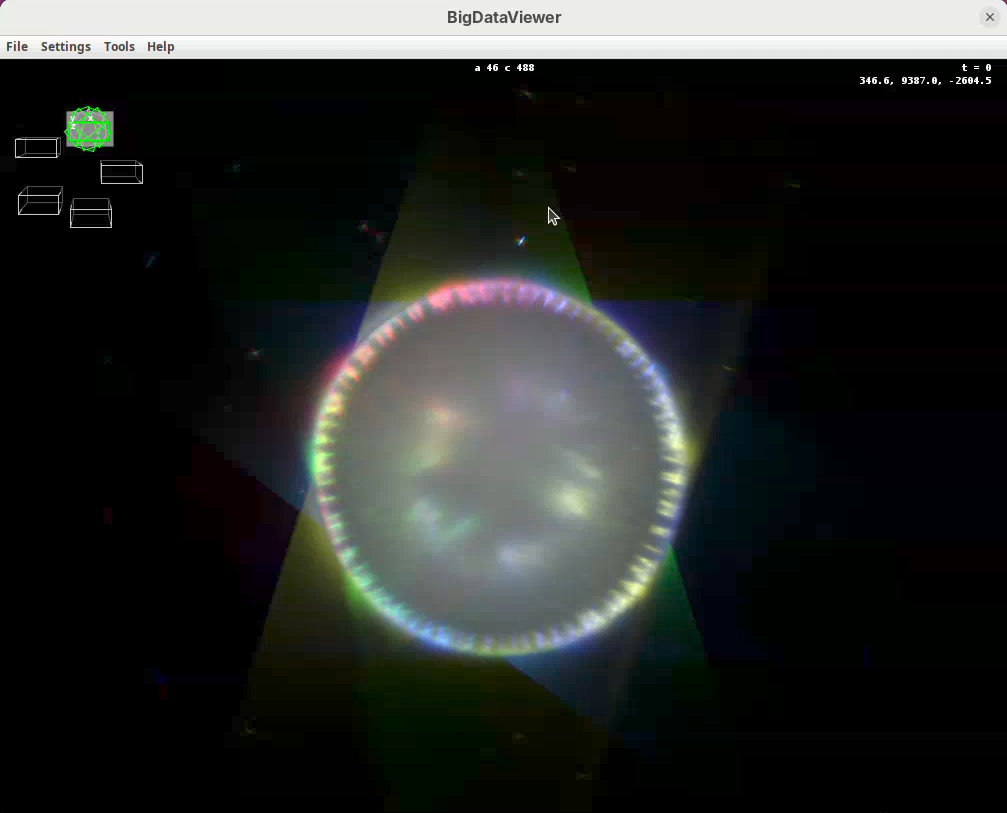Click the x axis label in the overview
The height and width of the screenshot is (813, 1007).
(x=90, y=118)
